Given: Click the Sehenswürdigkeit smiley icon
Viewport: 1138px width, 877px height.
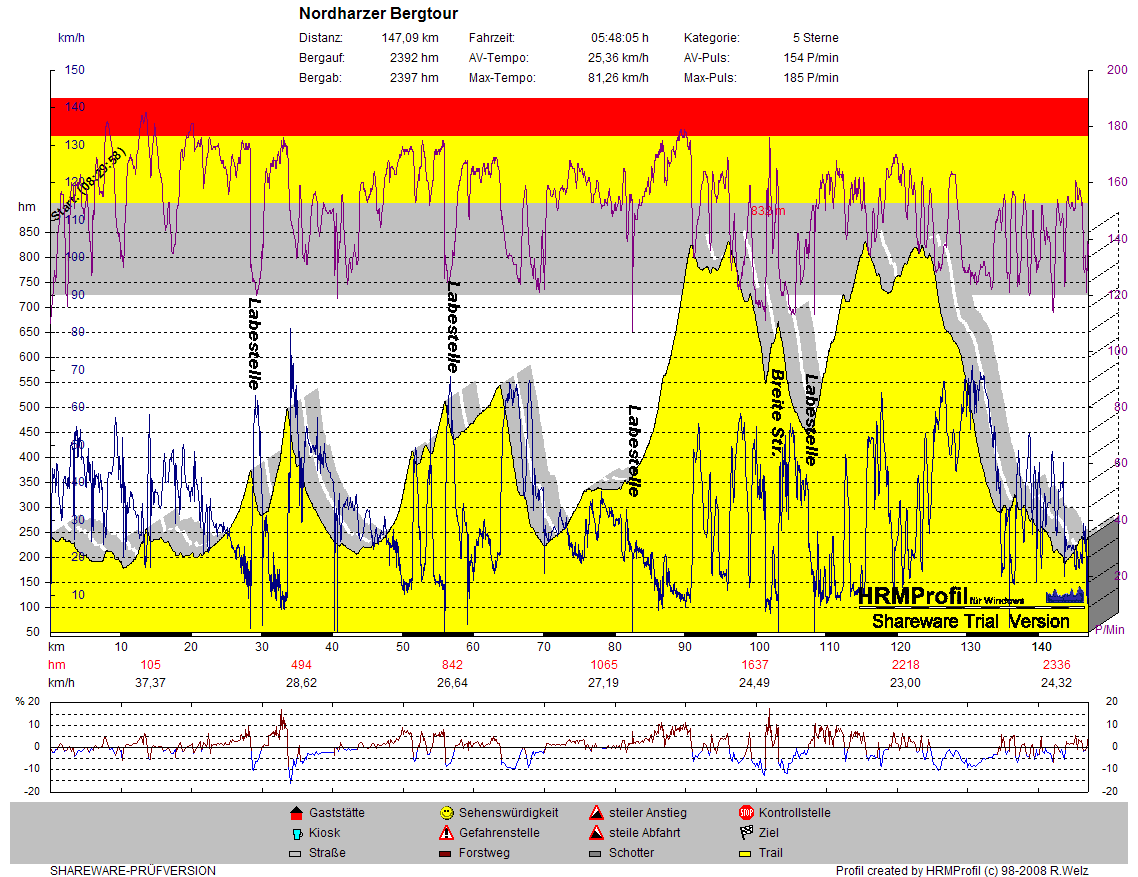Looking at the screenshot, I should coord(446,813).
